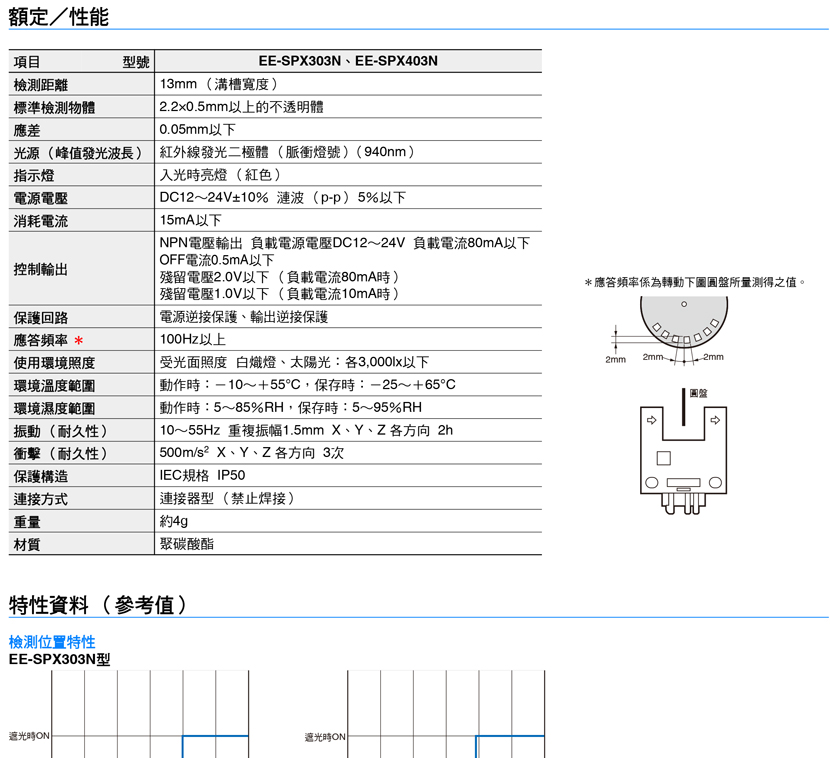Select the NPN電壓輸出 line
Viewport: 830px width, 758px height.
pyautogui.click(x=345, y=243)
